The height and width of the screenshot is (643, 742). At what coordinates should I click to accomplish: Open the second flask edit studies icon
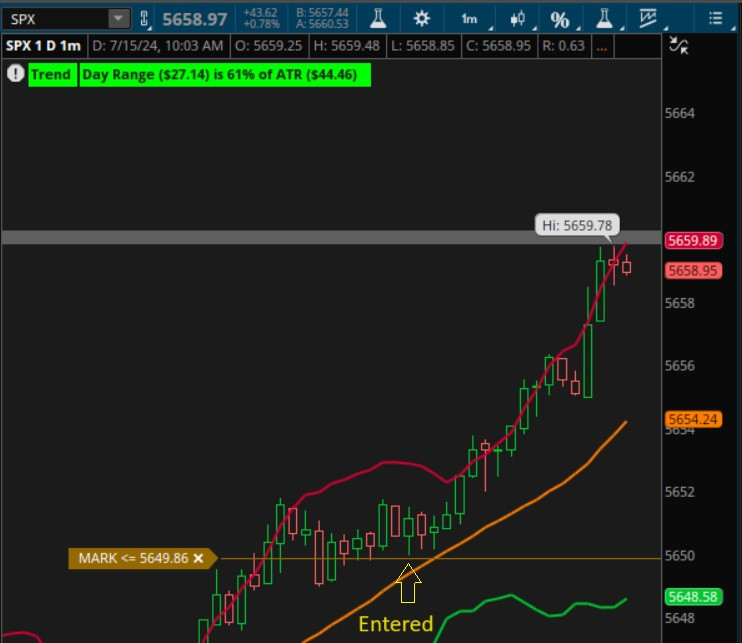(604, 19)
